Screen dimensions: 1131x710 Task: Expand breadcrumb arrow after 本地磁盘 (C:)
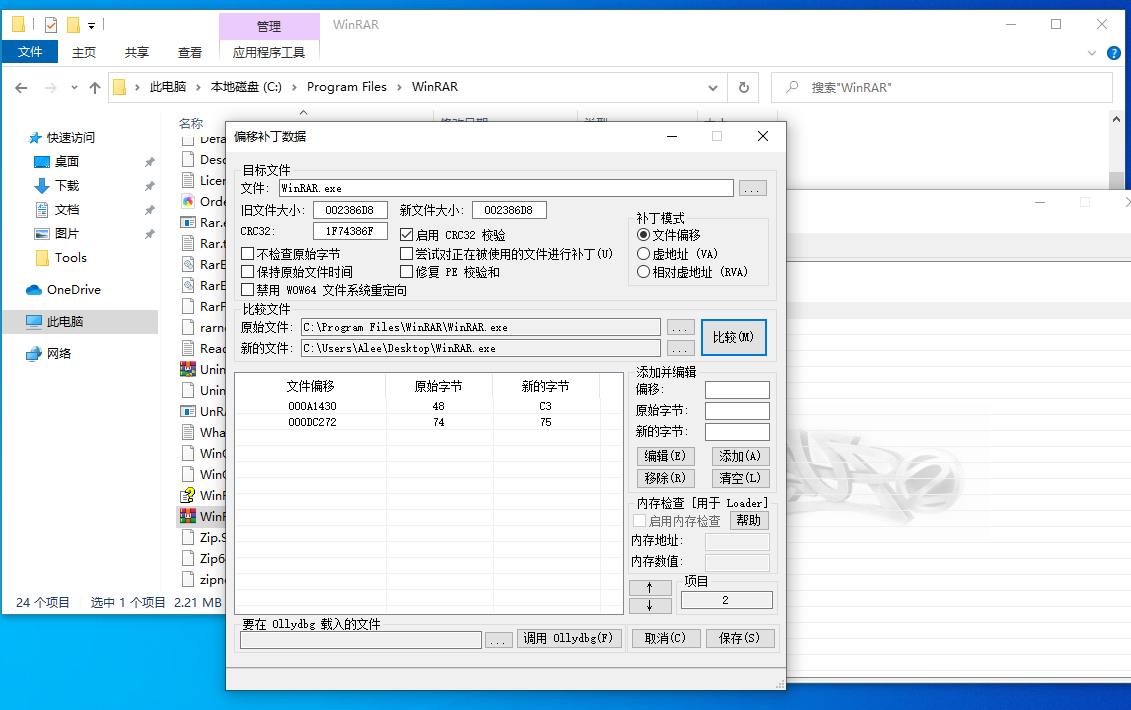(294, 87)
